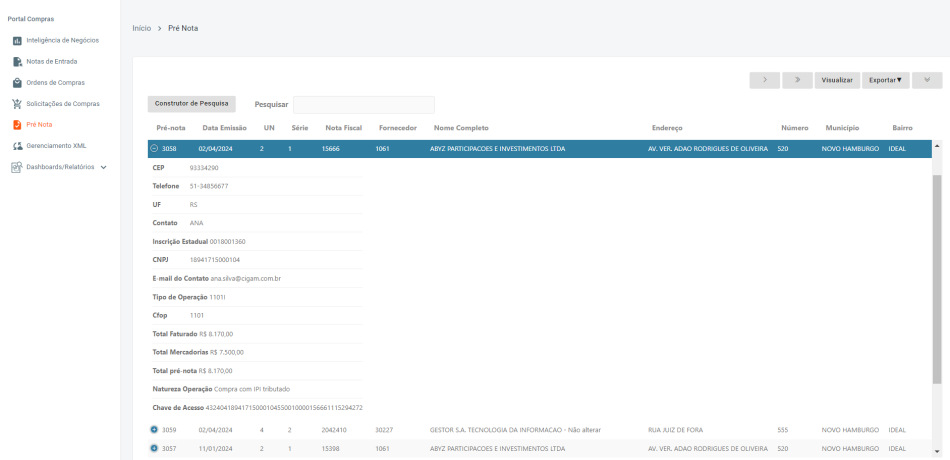Click the Visualizar button

[837, 81]
